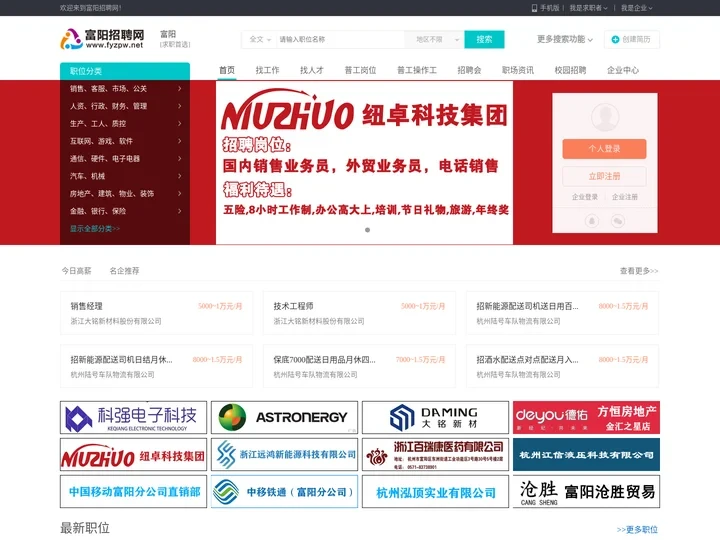Open 浙江远鸿新能源科技有限公司 logo
720x540 pixels.
284,455
